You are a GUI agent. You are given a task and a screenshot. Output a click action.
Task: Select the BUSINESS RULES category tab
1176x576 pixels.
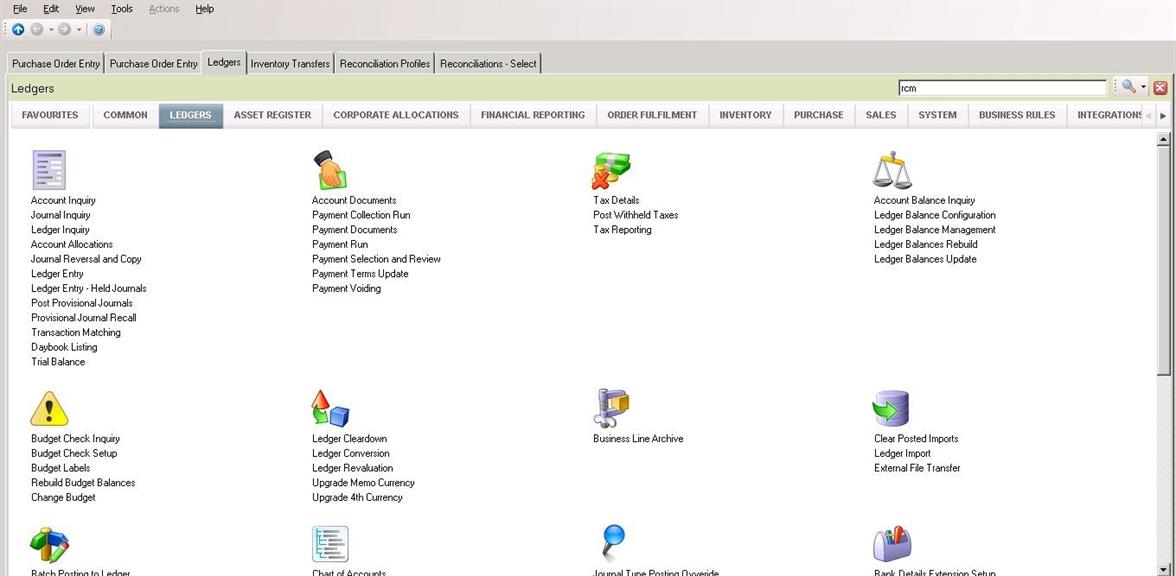tap(1017, 116)
